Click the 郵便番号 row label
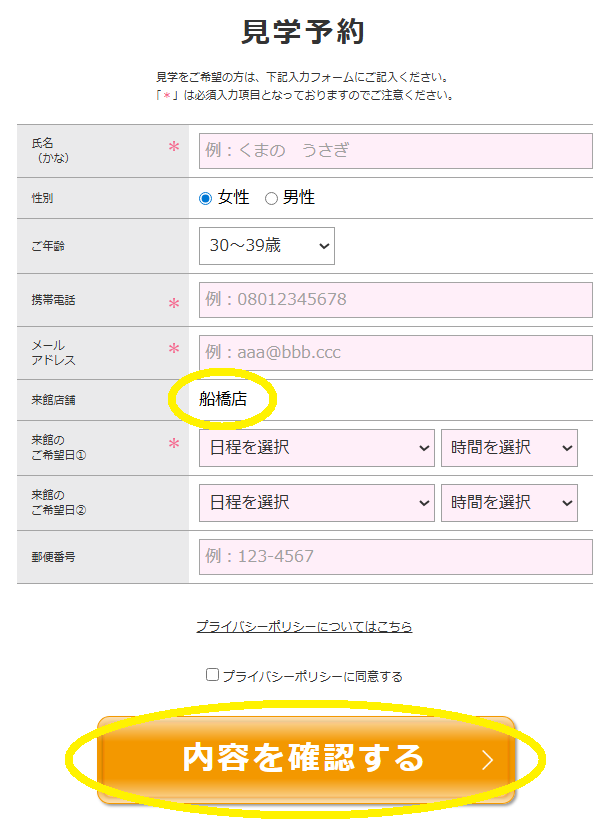Screen dimensions: 612x821 click(x=53, y=557)
